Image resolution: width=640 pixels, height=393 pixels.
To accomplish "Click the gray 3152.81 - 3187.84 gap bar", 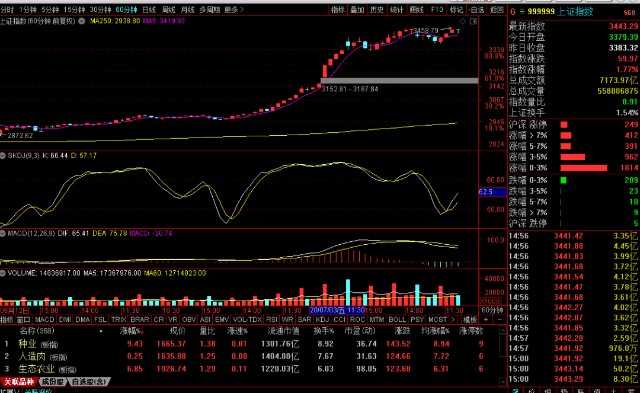I will [399, 81].
